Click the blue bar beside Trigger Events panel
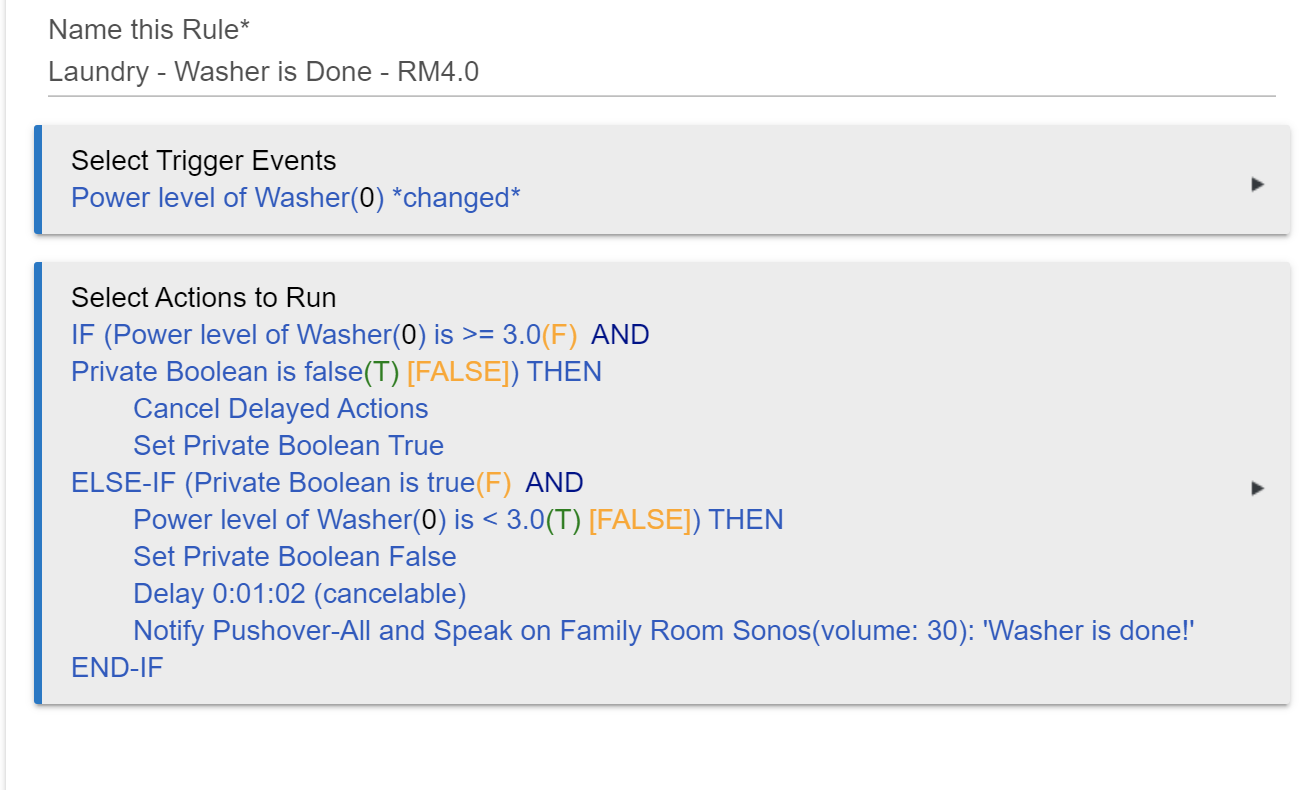Viewport: 1315px width, 790px height. pos(38,180)
